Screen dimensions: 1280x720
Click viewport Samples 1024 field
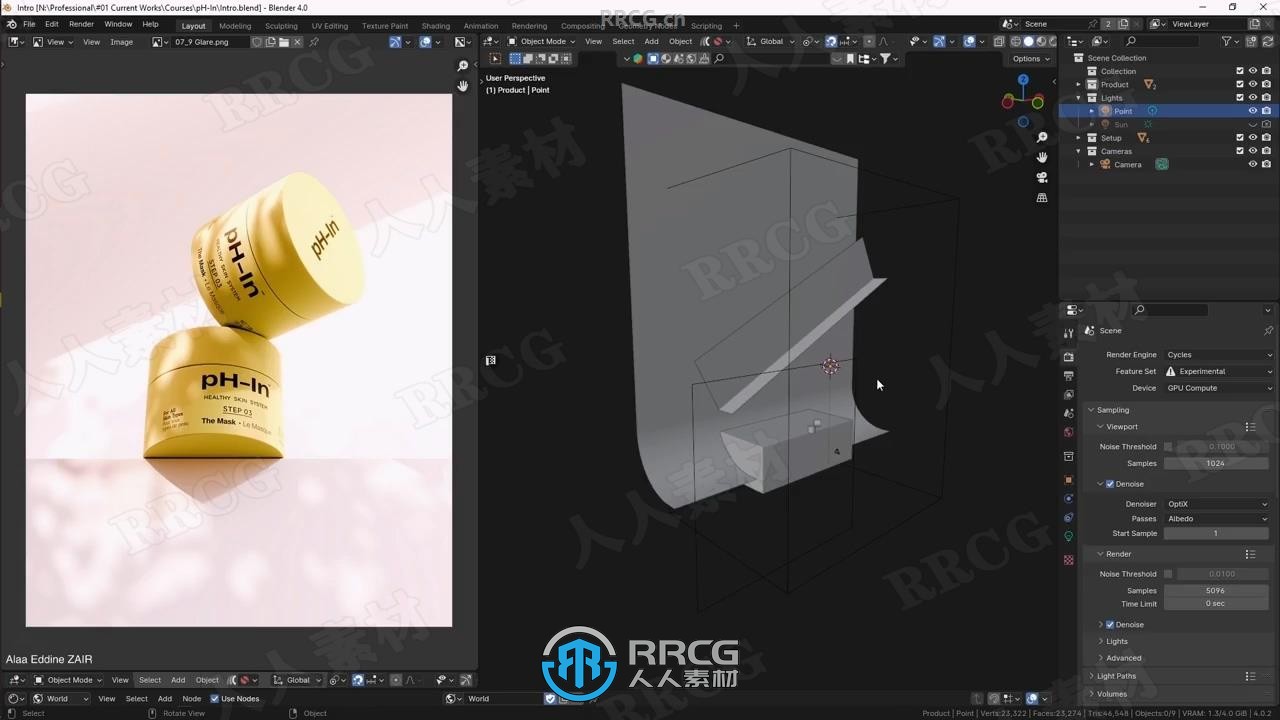click(x=1216, y=463)
